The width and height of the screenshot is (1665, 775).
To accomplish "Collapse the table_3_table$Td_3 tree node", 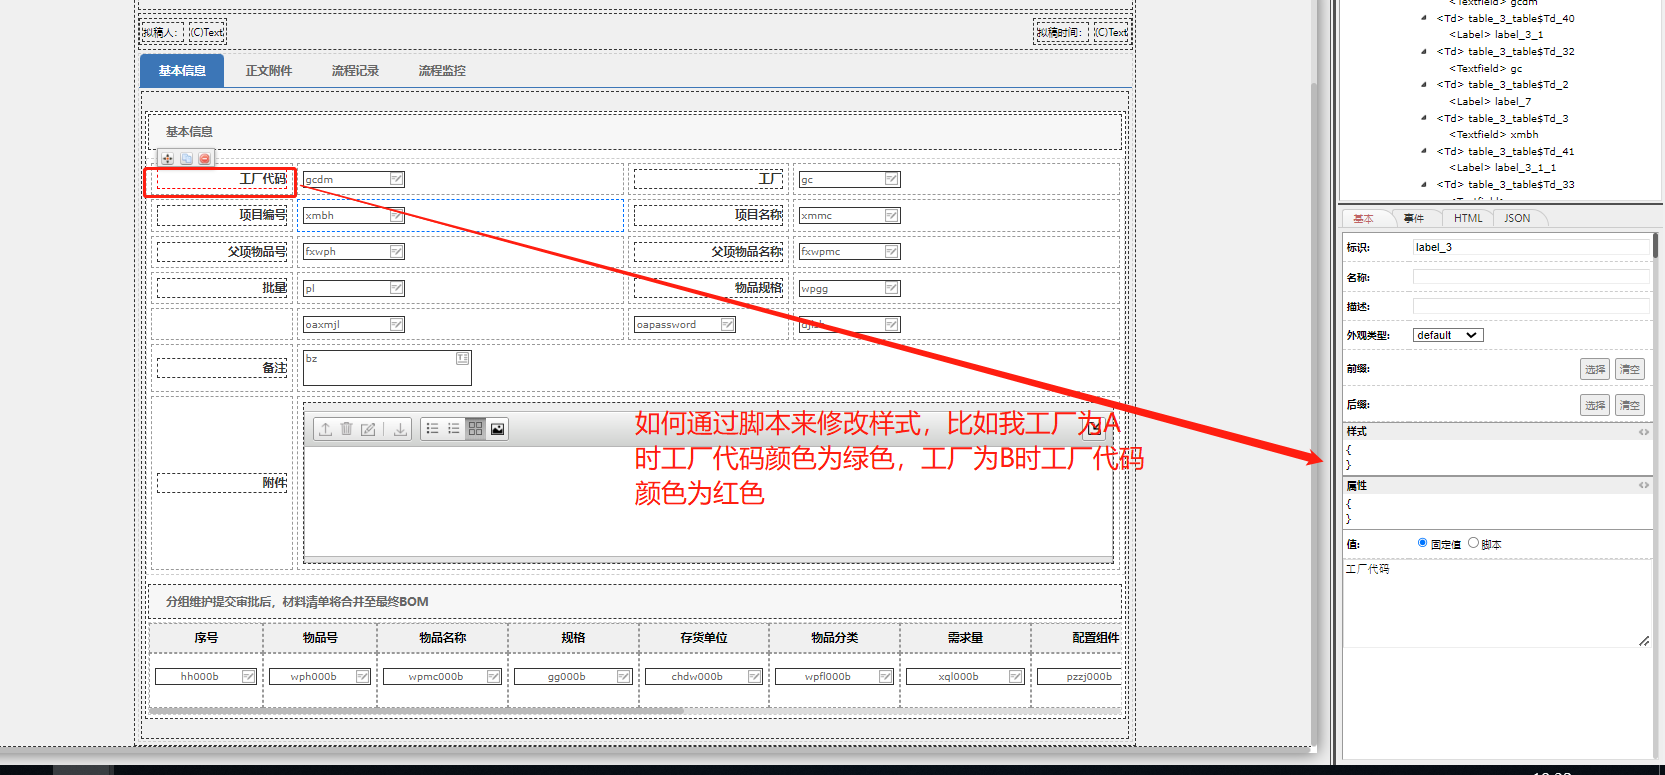I will (1424, 118).
